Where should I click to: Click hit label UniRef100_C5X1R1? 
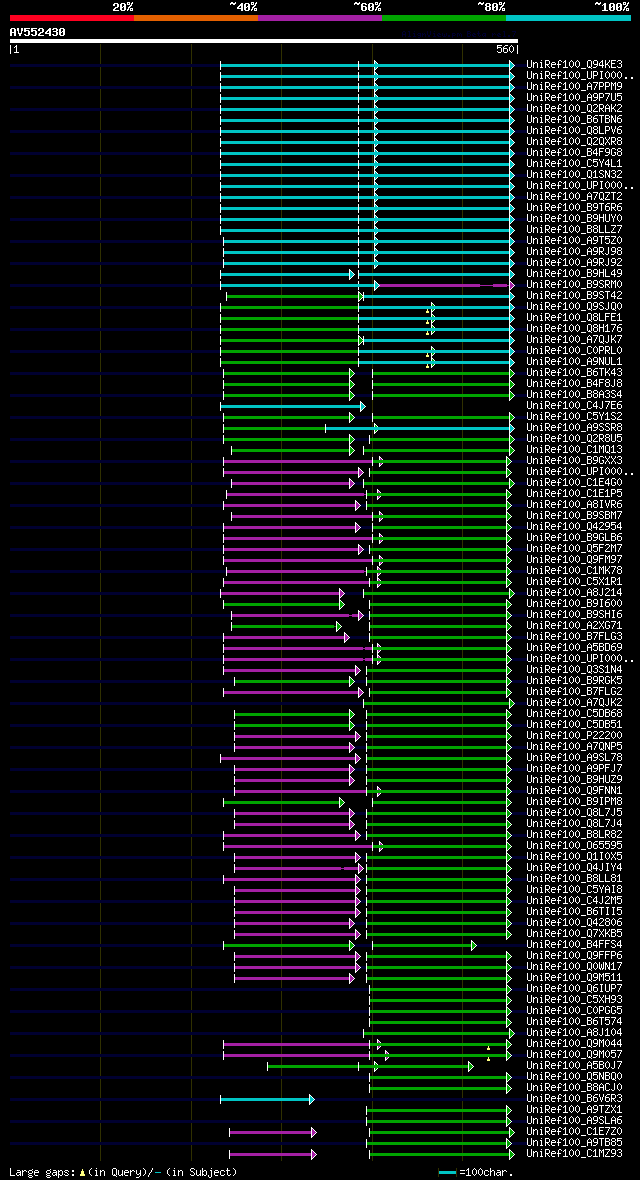click(x=574, y=582)
